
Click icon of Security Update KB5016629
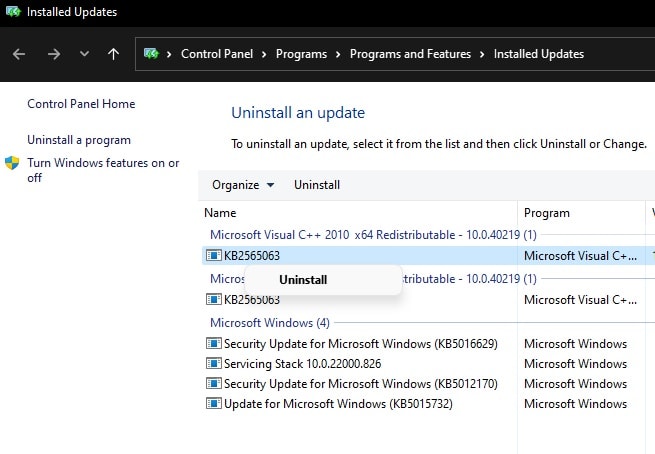tap(213, 343)
